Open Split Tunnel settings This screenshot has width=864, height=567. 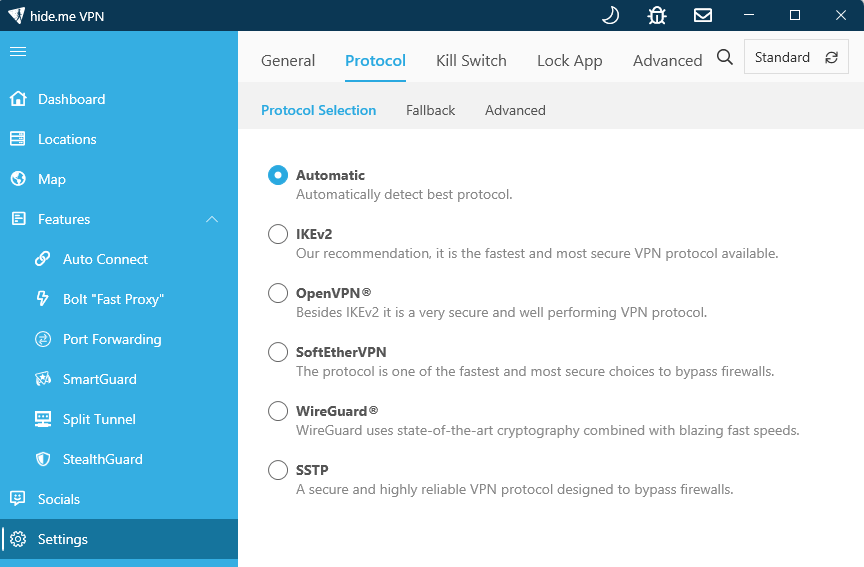(x=99, y=419)
